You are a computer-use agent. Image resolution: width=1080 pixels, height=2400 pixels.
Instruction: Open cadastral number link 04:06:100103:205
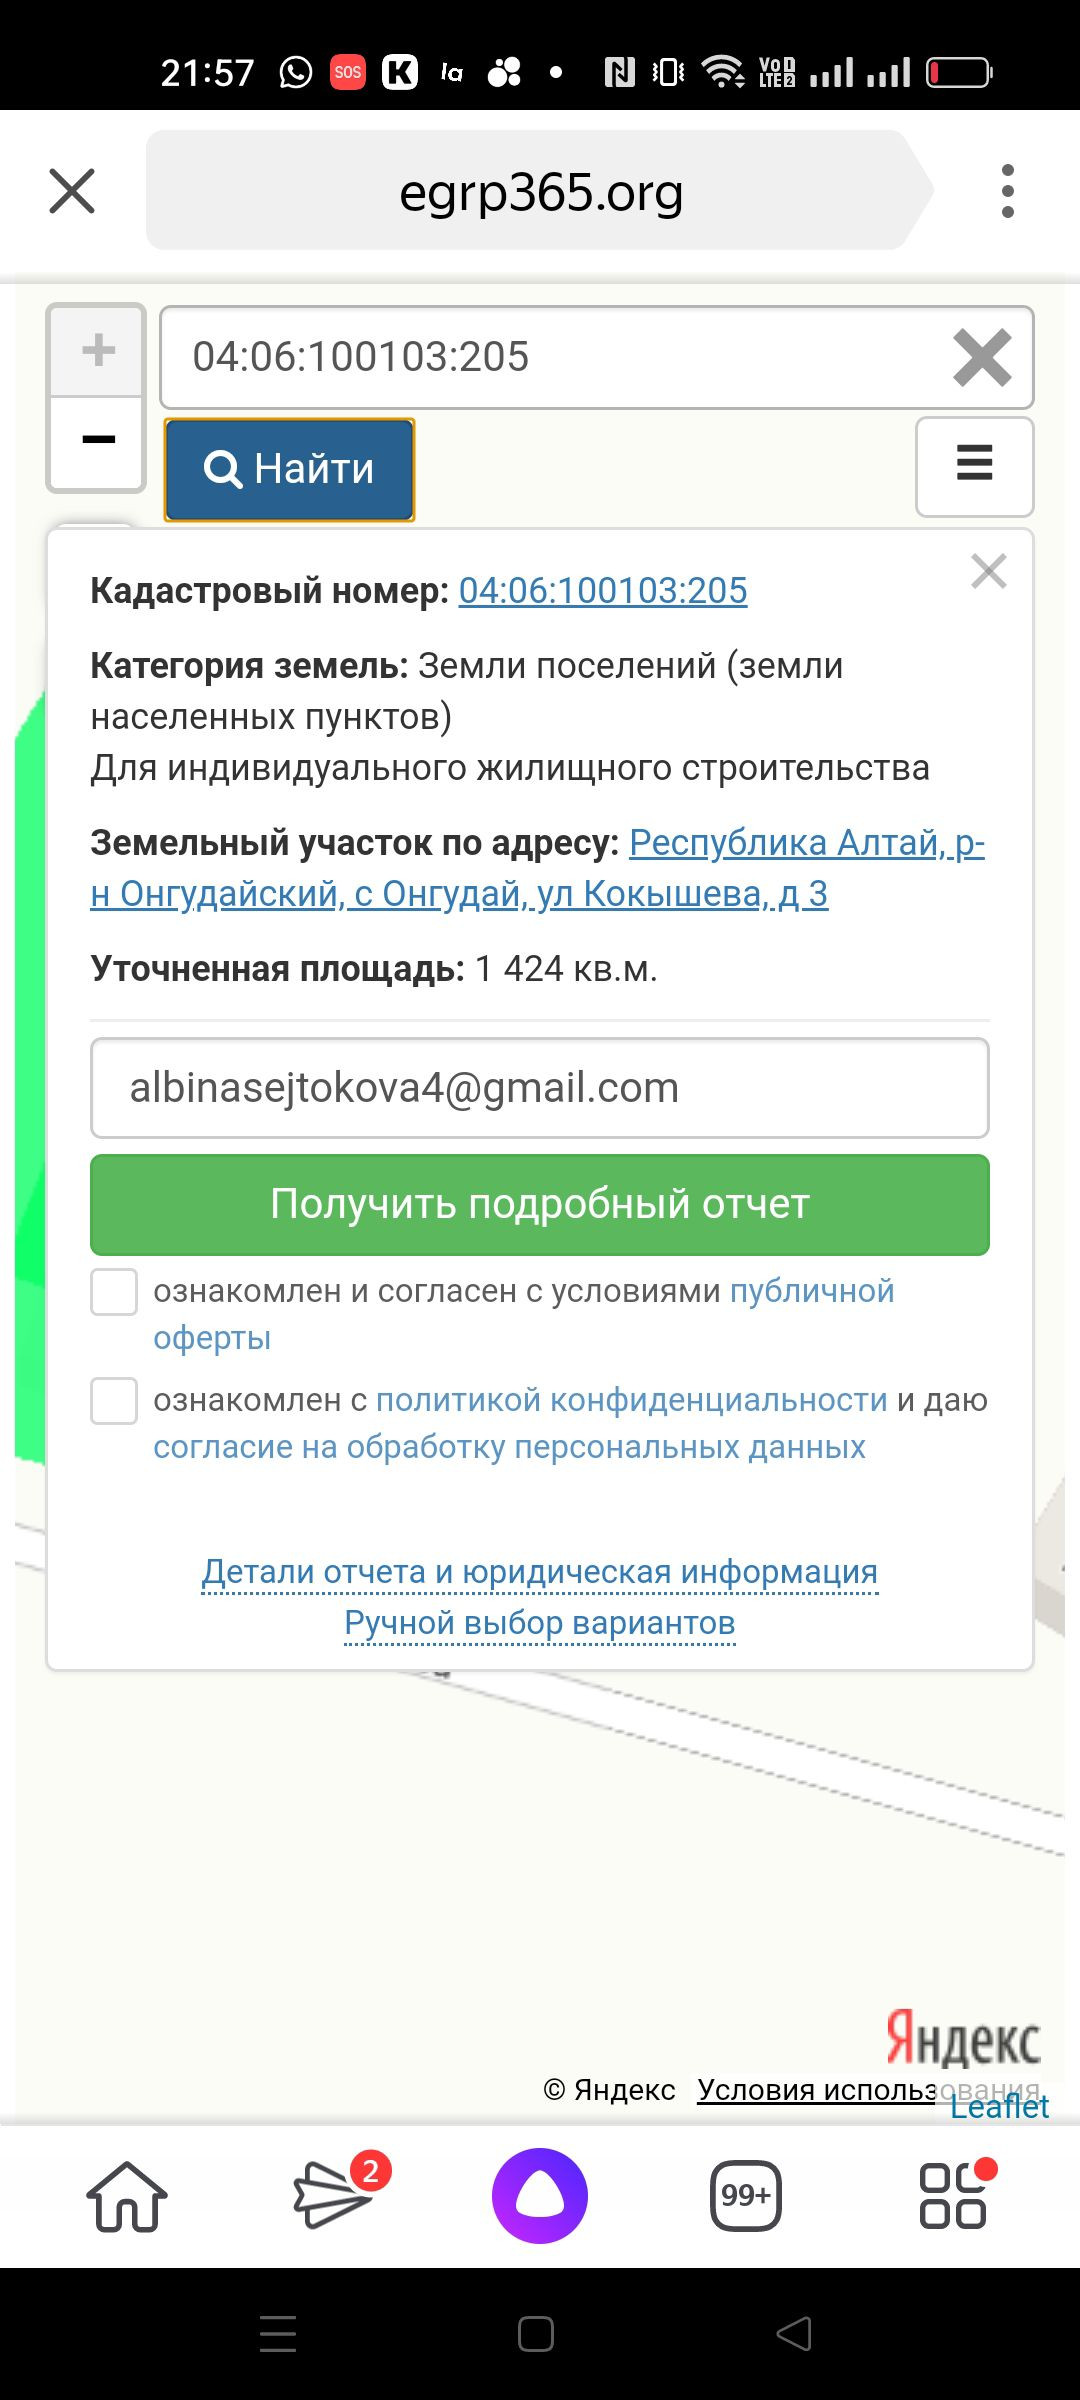(603, 591)
